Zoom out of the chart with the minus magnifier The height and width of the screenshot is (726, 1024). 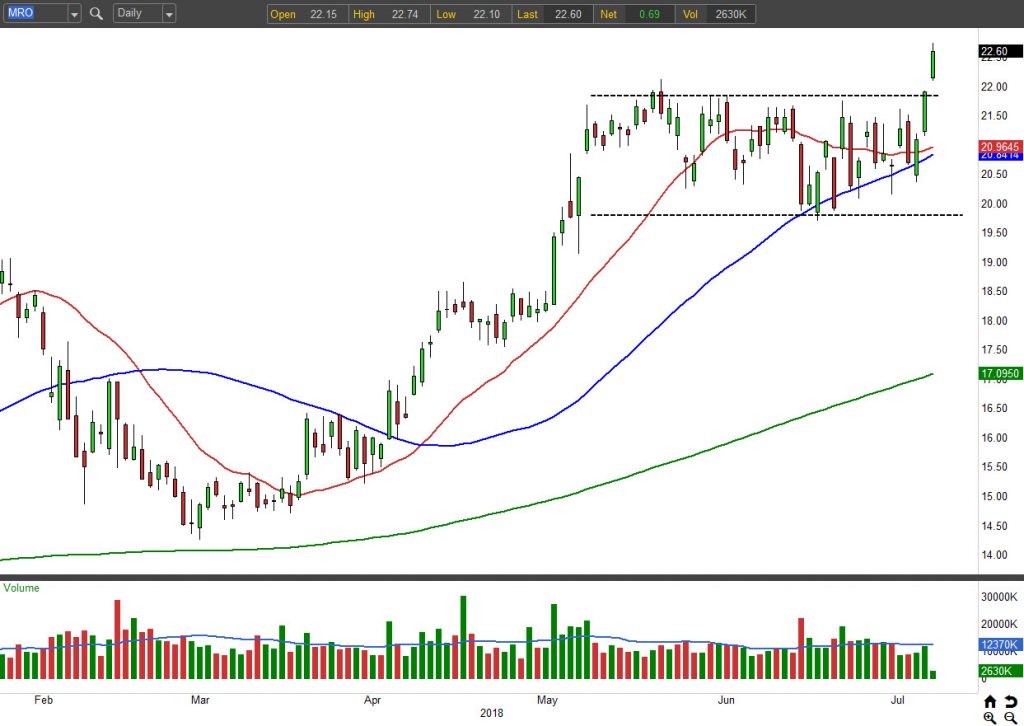coord(1010,718)
